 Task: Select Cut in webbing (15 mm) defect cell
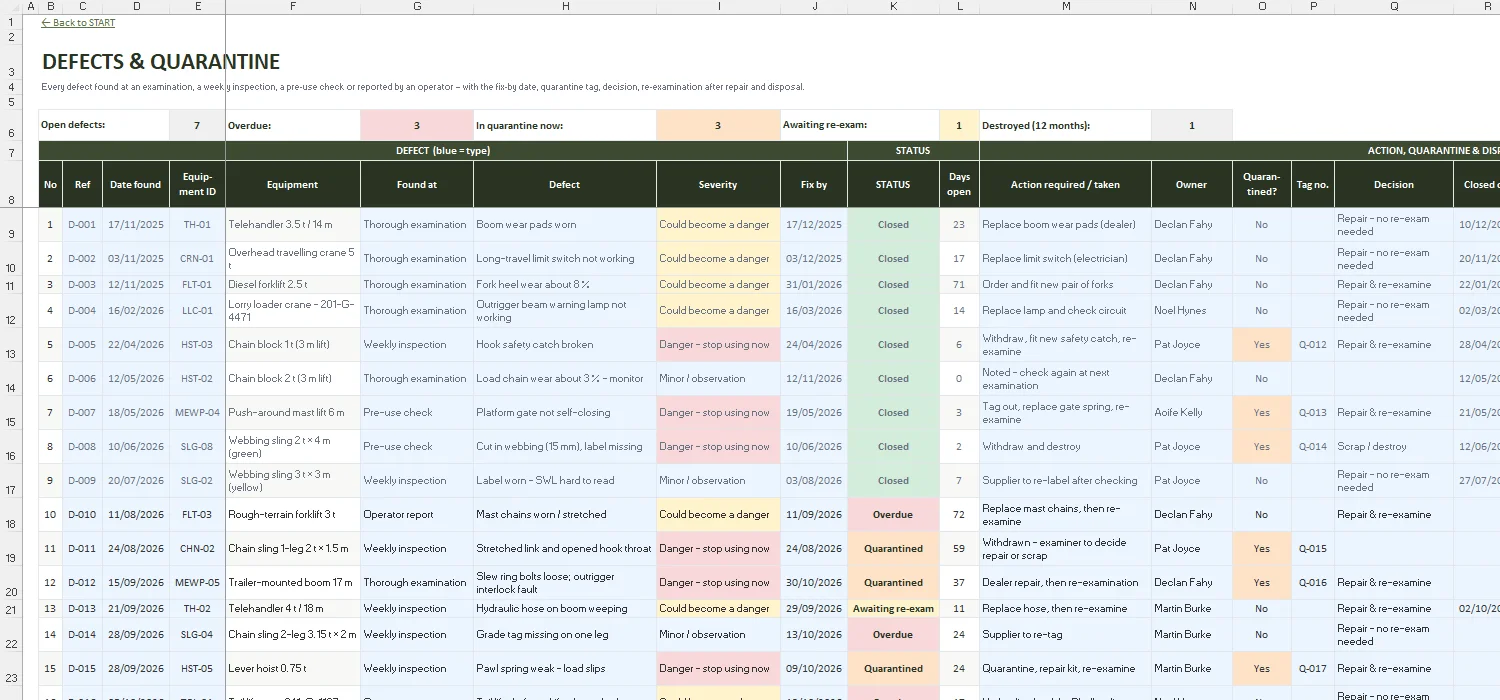tap(565, 447)
